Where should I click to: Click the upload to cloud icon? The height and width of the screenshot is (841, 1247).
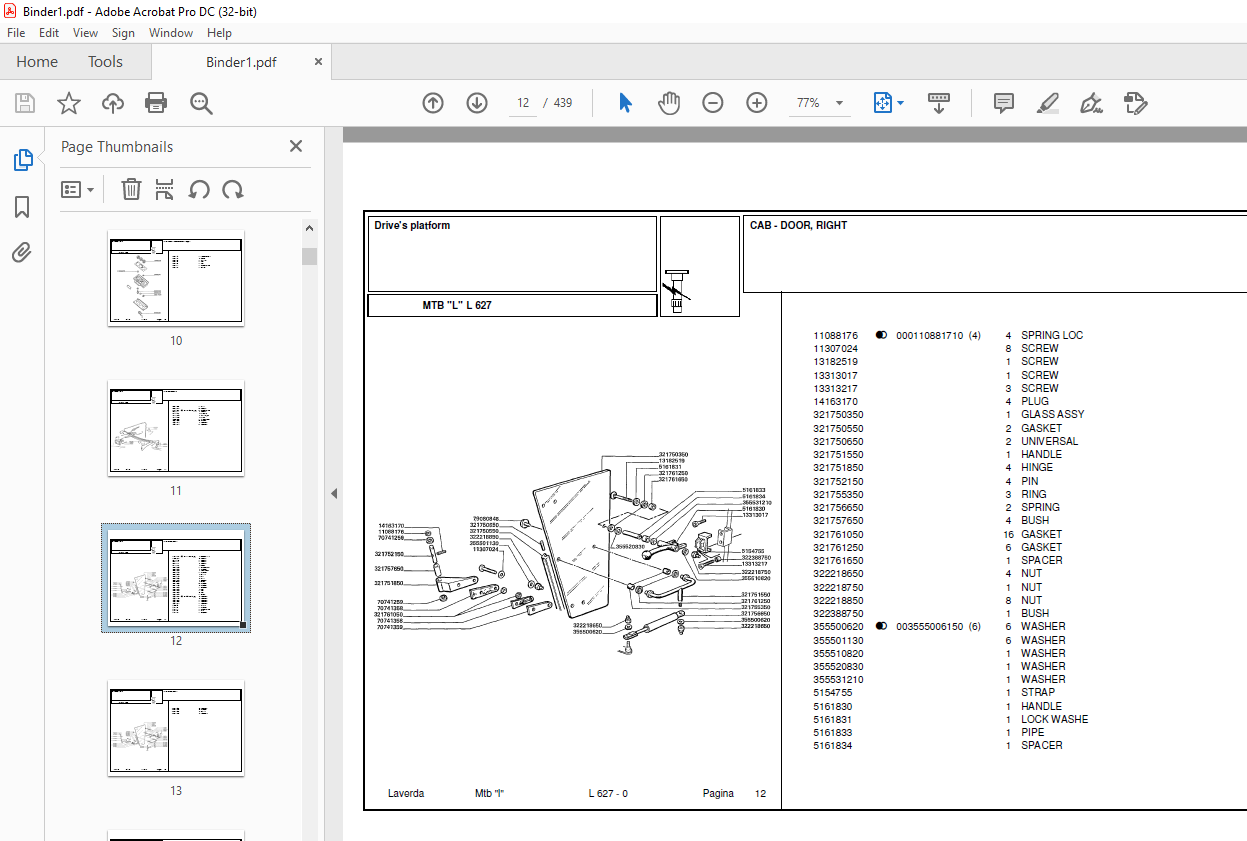coord(113,103)
